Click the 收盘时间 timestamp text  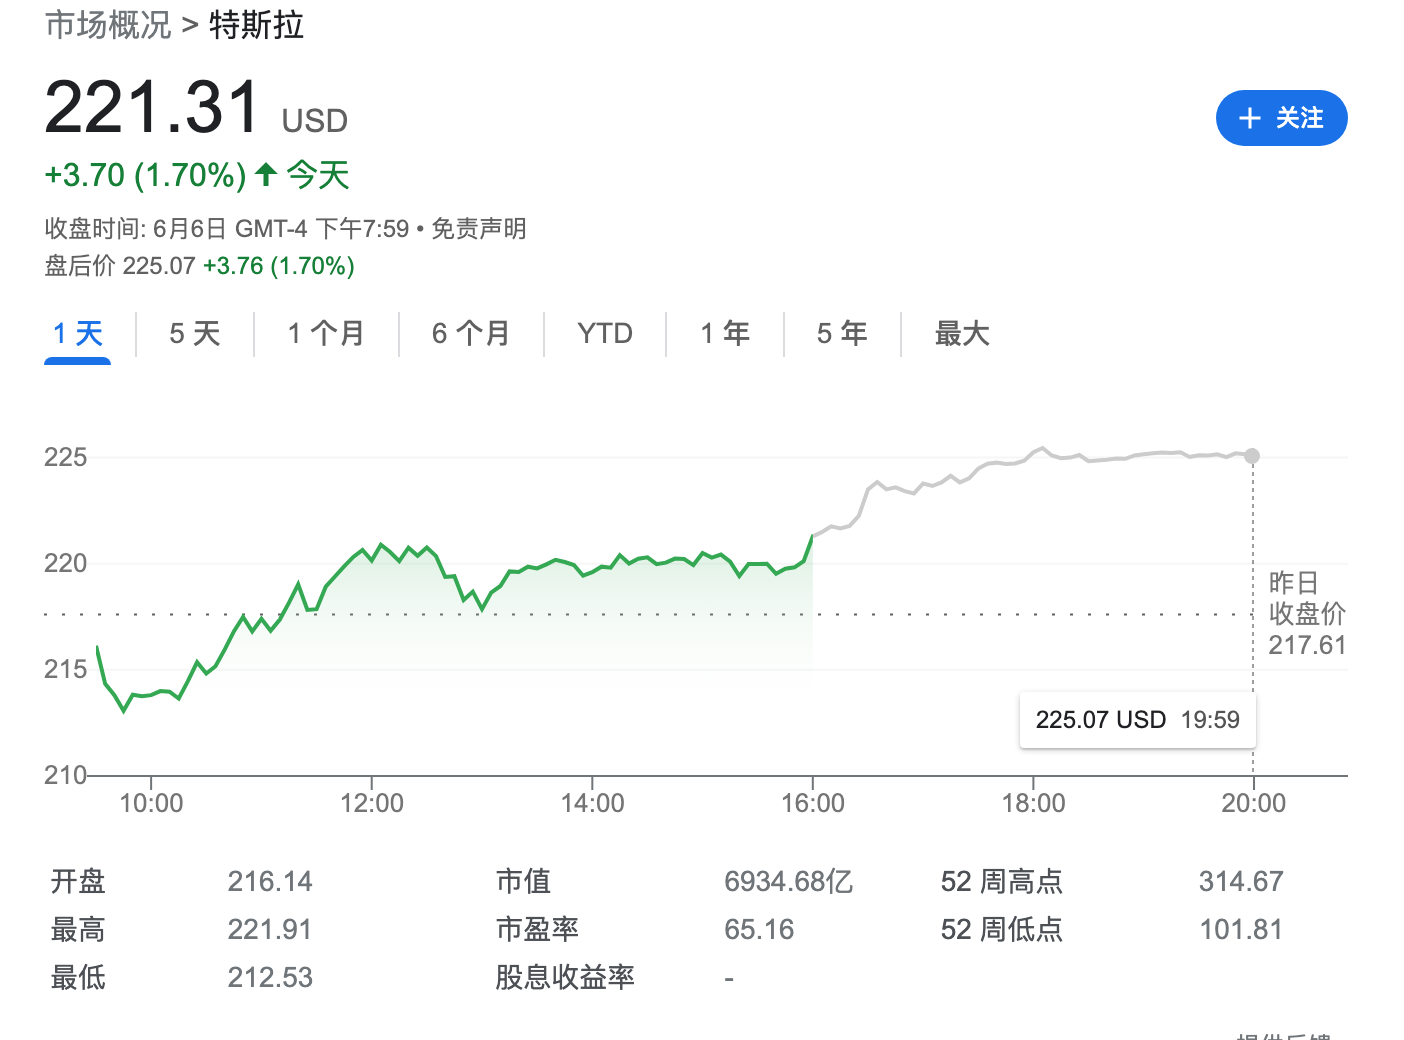tap(227, 229)
